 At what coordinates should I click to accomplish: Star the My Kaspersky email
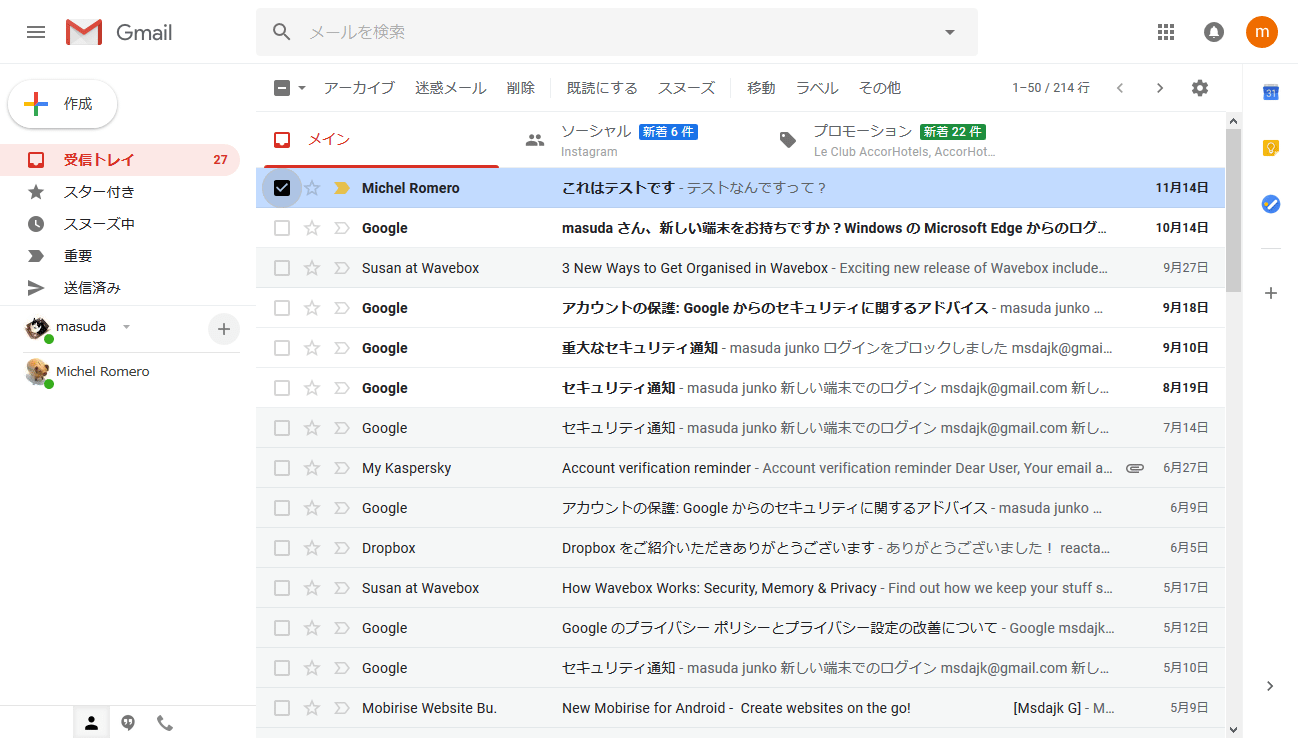[x=312, y=468]
